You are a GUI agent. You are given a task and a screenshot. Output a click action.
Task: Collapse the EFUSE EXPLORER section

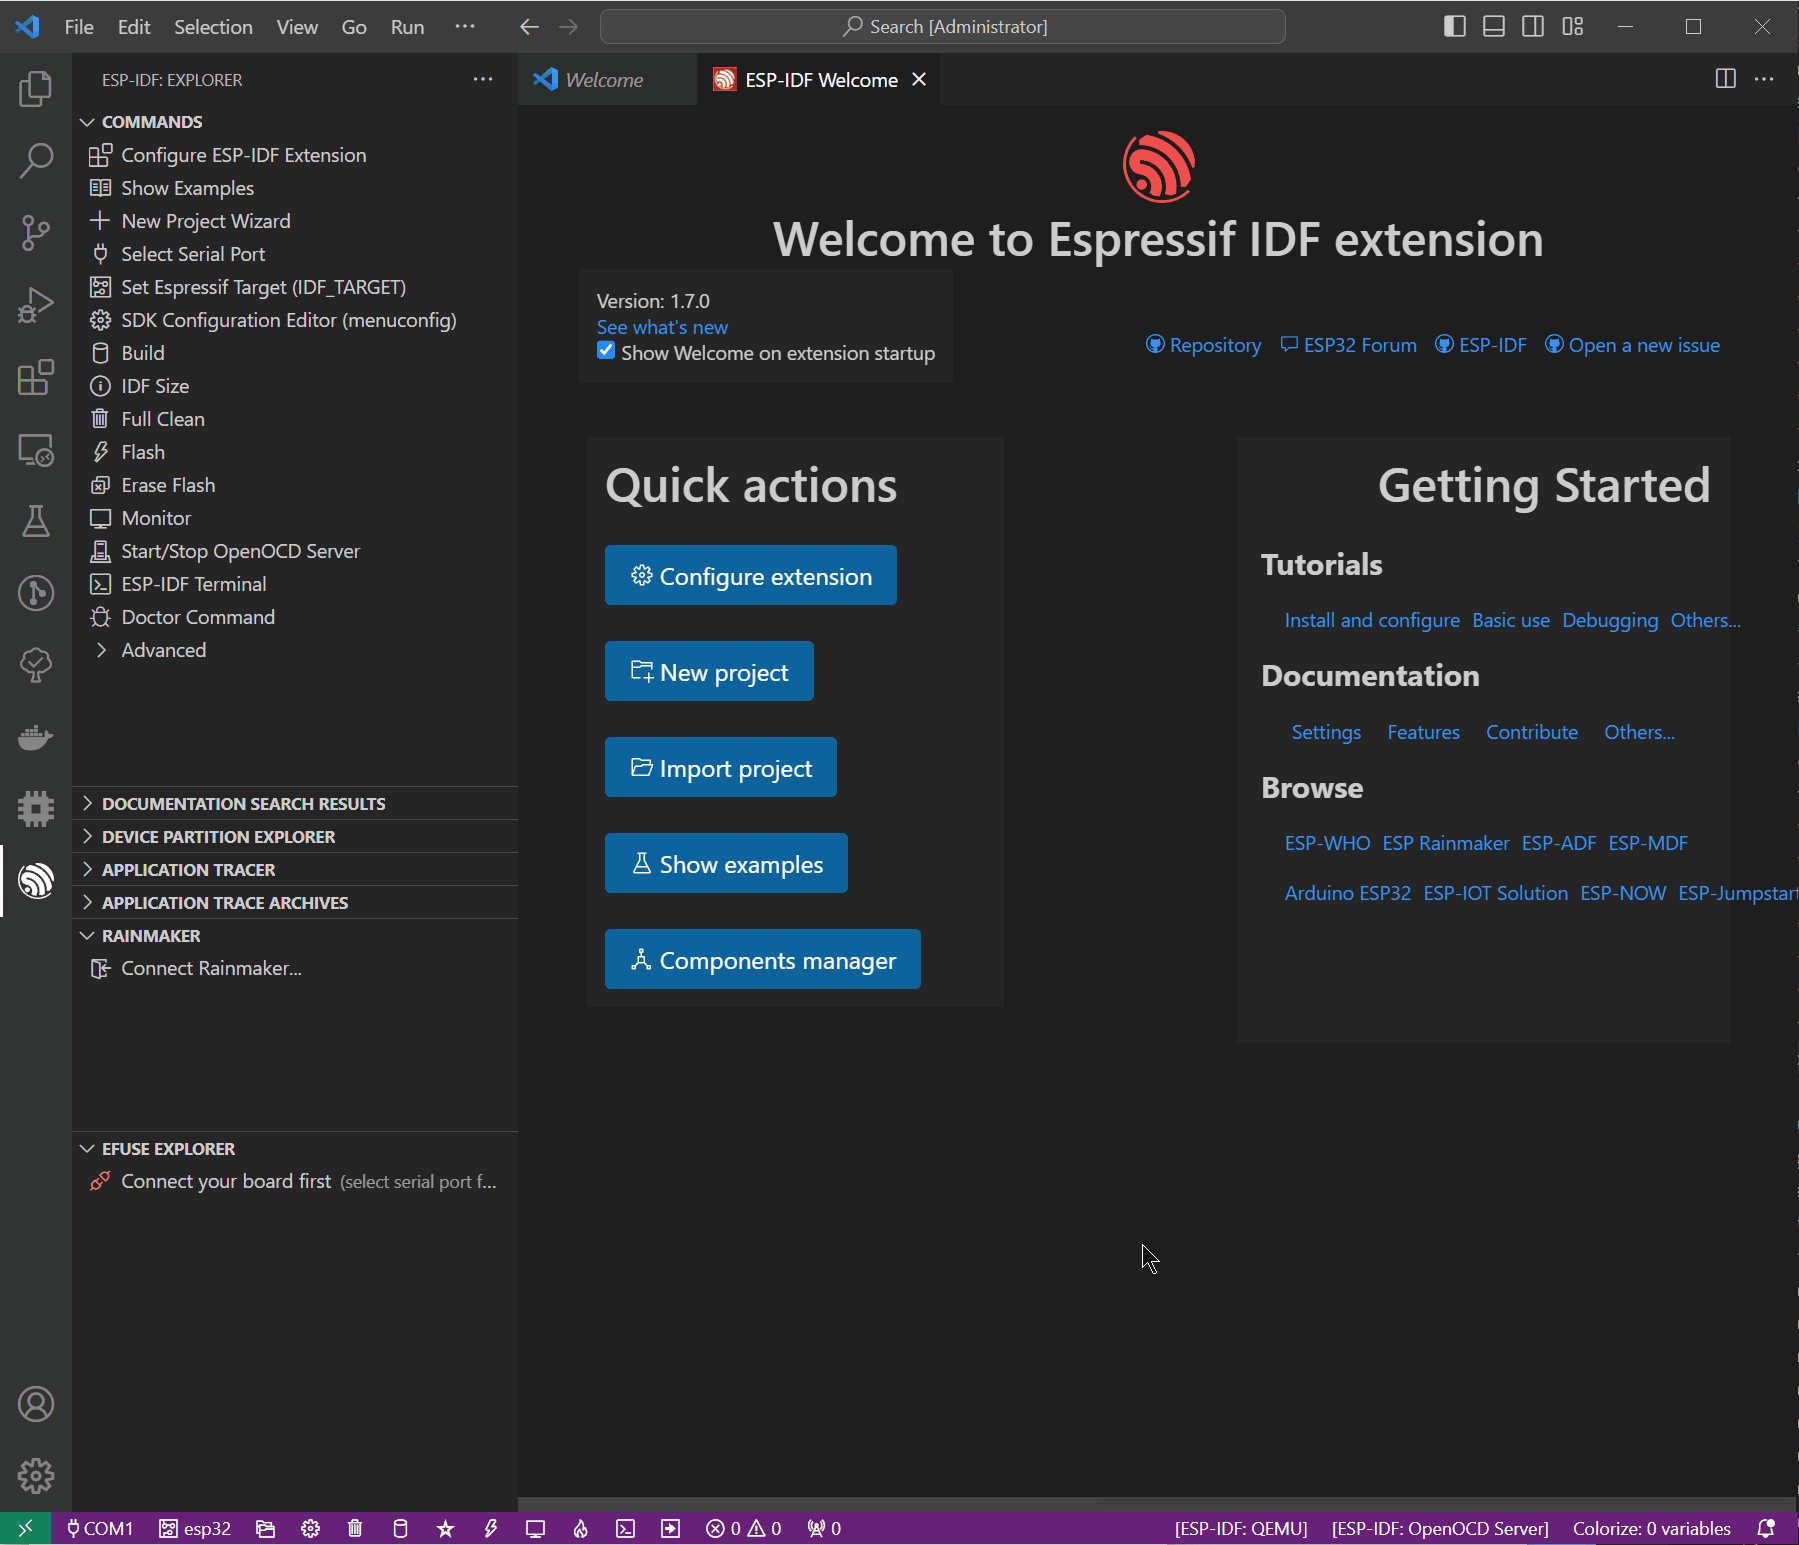click(x=295, y=1149)
